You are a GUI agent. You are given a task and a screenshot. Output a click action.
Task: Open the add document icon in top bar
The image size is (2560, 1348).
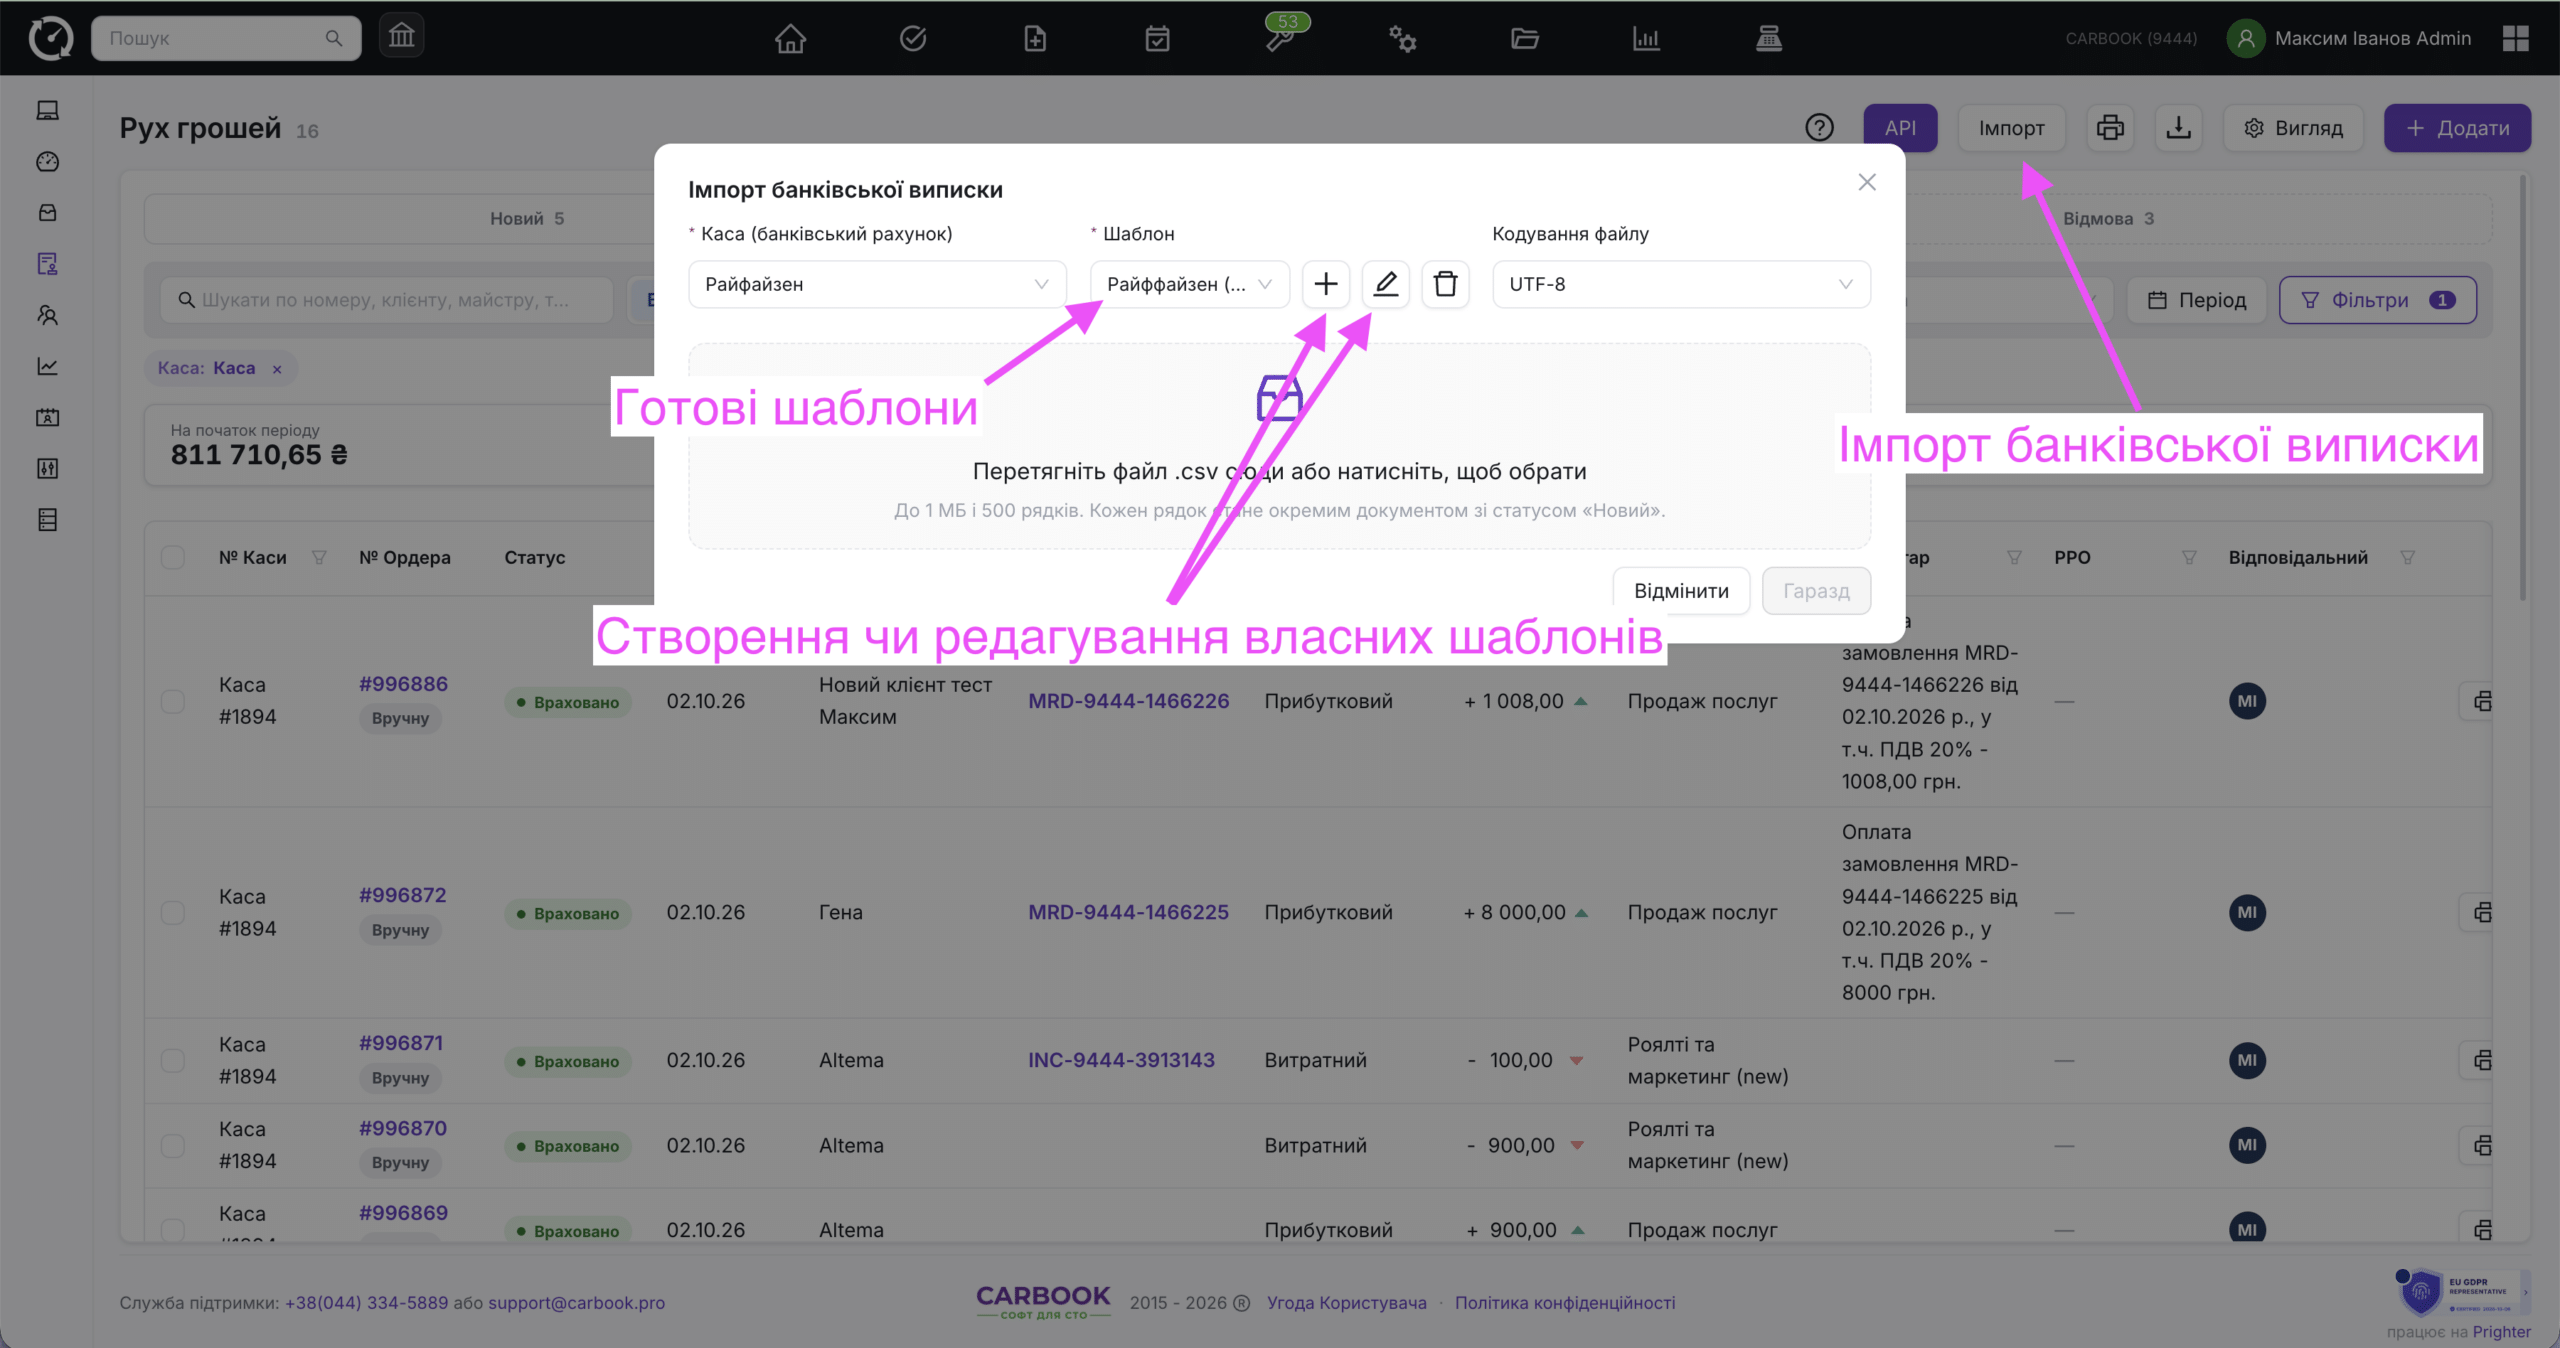[x=1035, y=38]
